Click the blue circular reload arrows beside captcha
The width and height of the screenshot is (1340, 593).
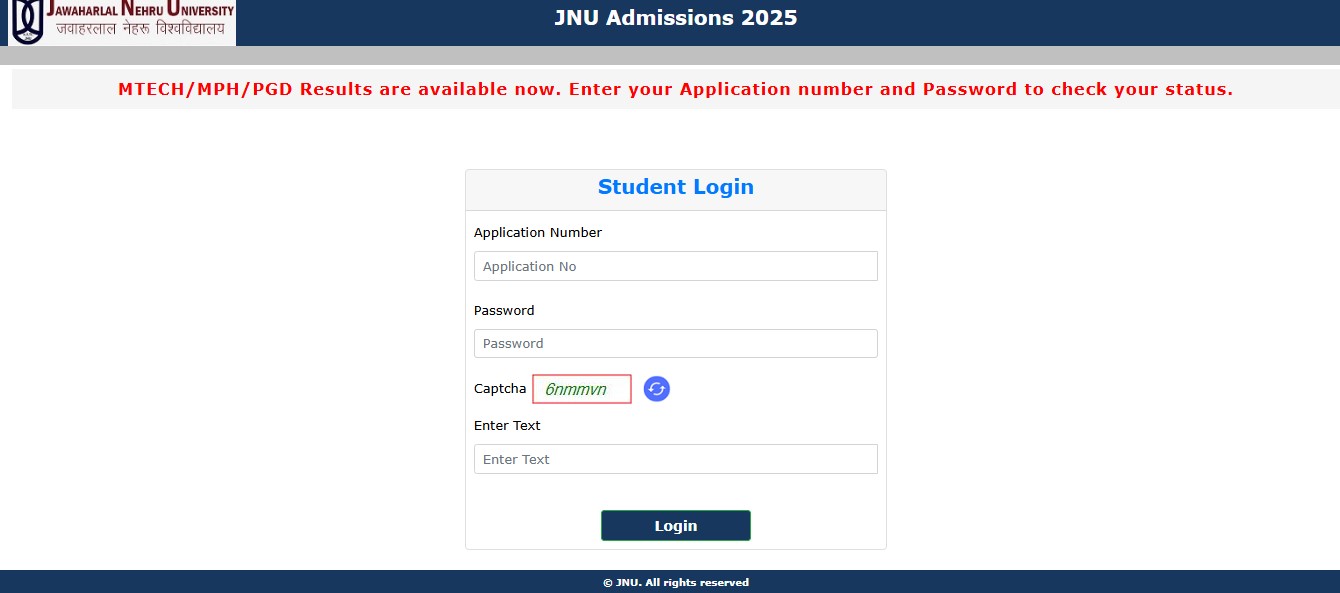click(656, 389)
